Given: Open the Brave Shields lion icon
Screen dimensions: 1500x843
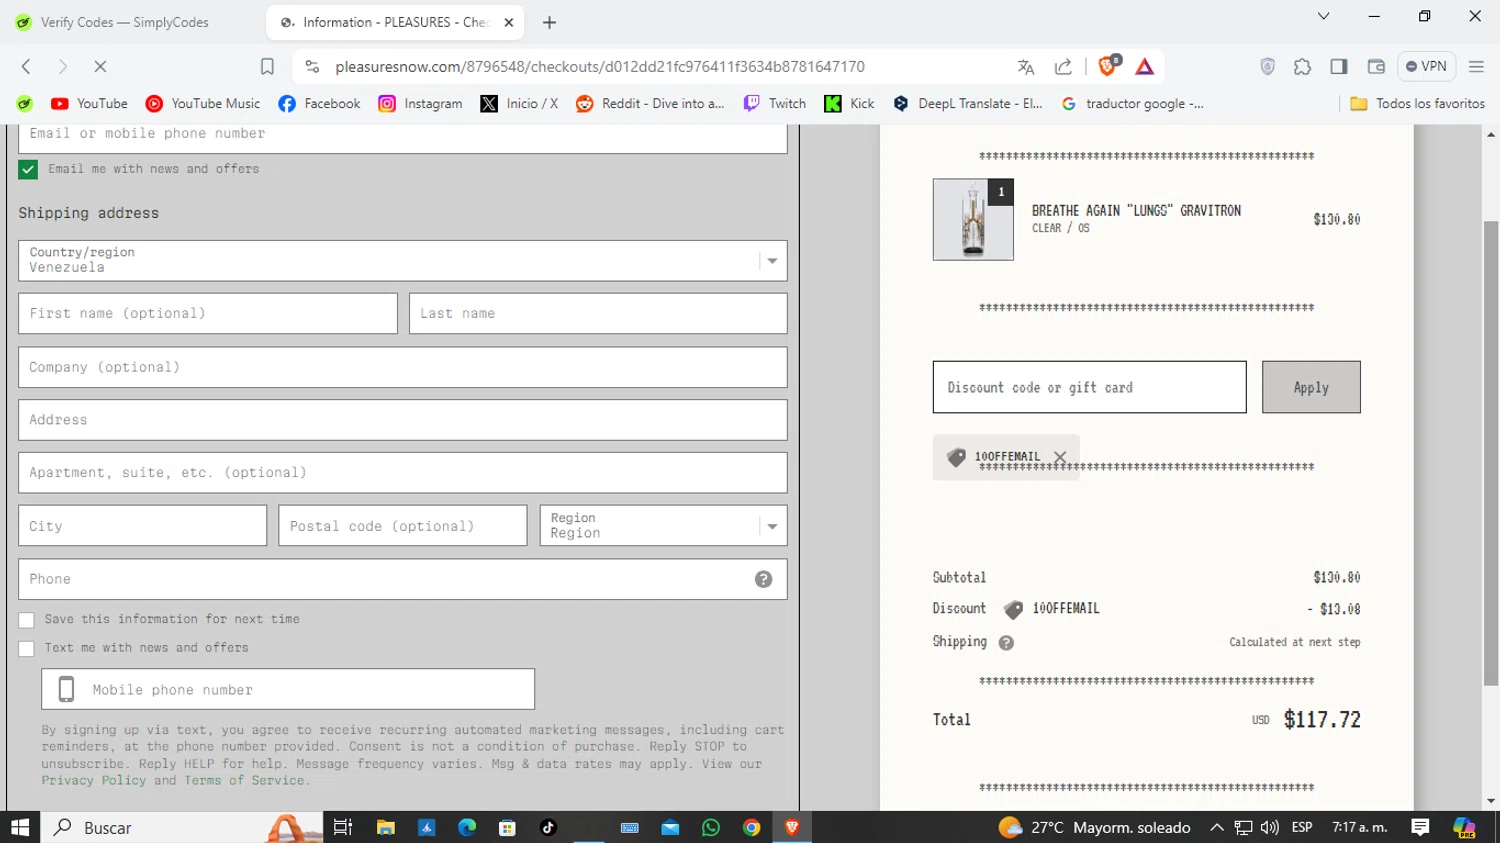Looking at the screenshot, I should (x=1108, y=66).
